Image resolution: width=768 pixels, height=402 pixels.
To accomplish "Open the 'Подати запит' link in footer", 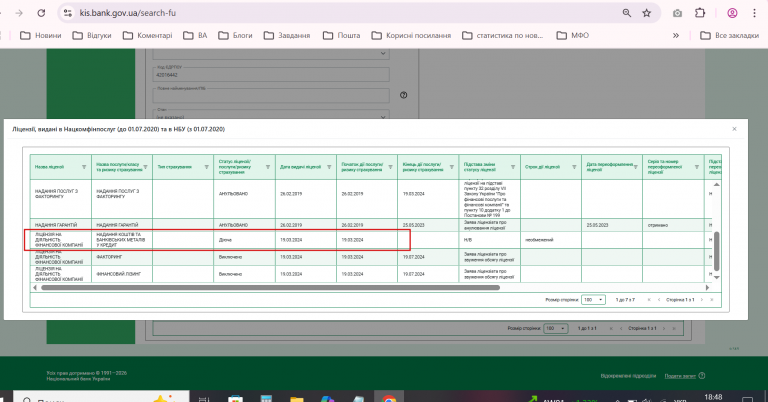I will pos(680,376).
